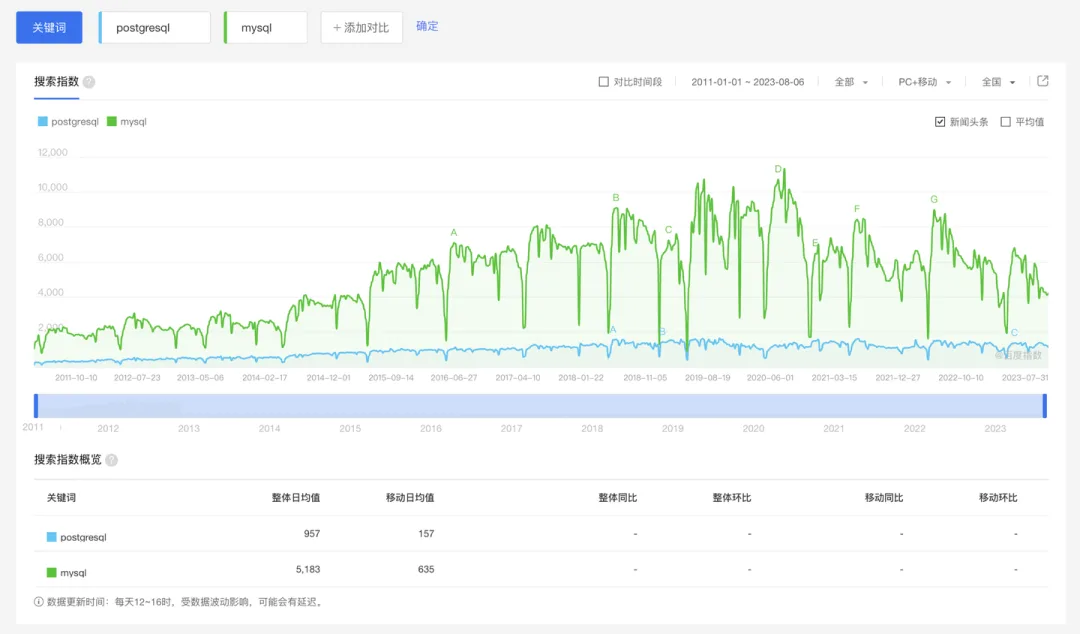Click blue marker B on postgresql line
Screen dimensions: 1080x634
[663, 331]
